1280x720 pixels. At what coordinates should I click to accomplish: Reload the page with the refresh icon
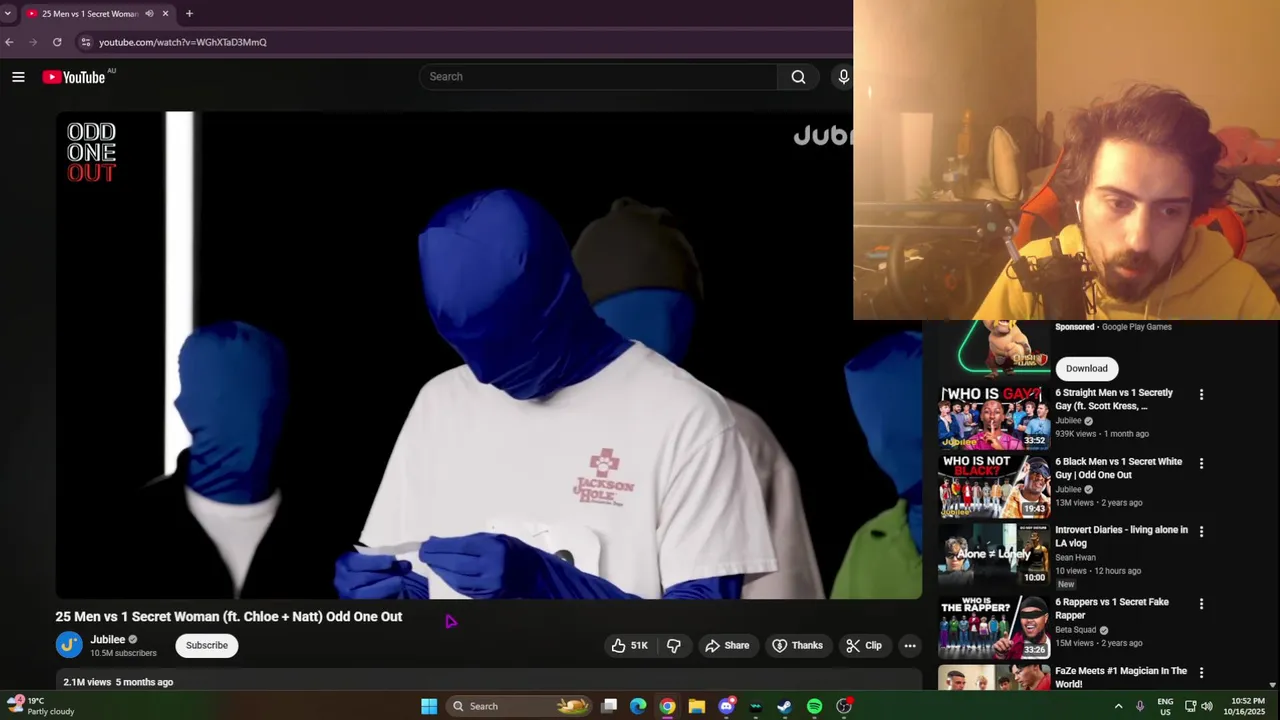coord(57,42)
